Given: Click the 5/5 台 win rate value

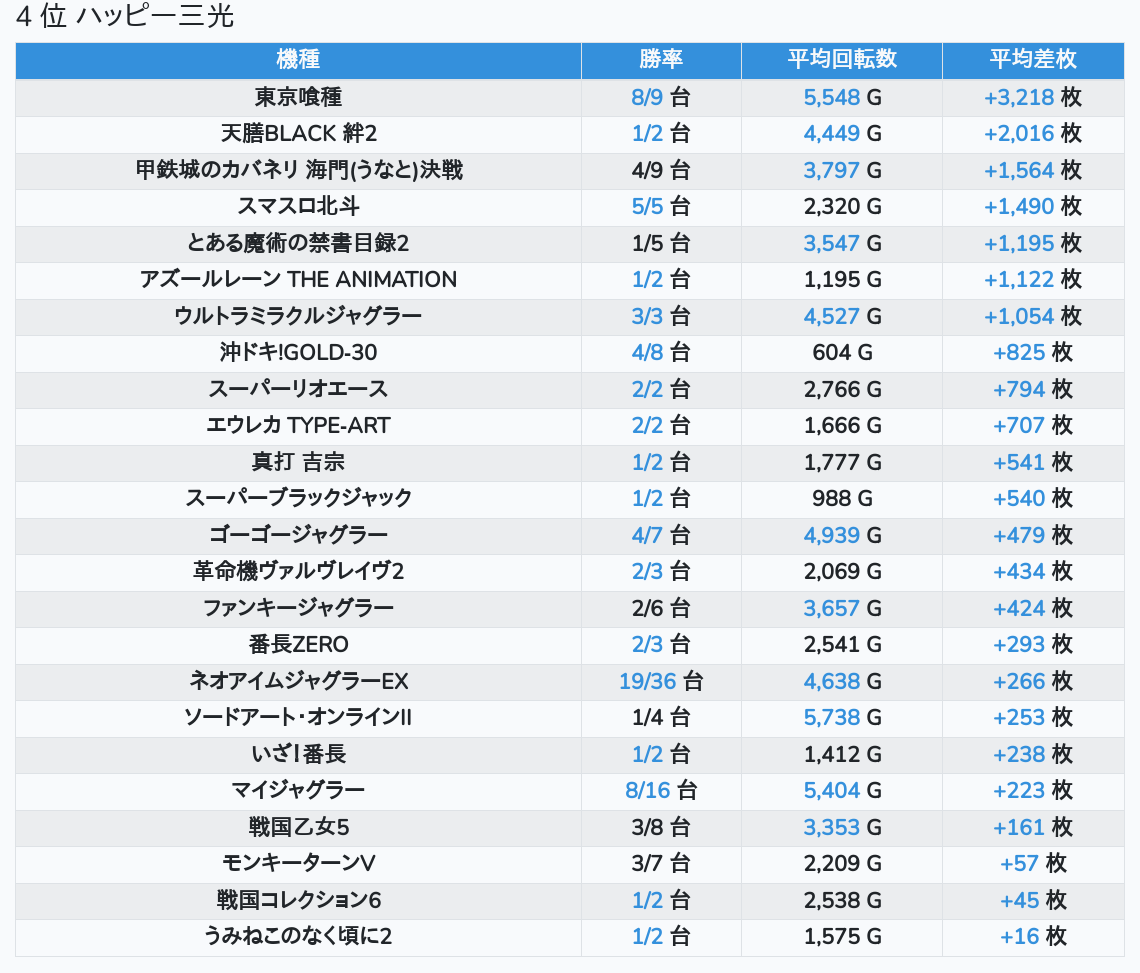Looking at the screenshot, I should pos(661,207).
